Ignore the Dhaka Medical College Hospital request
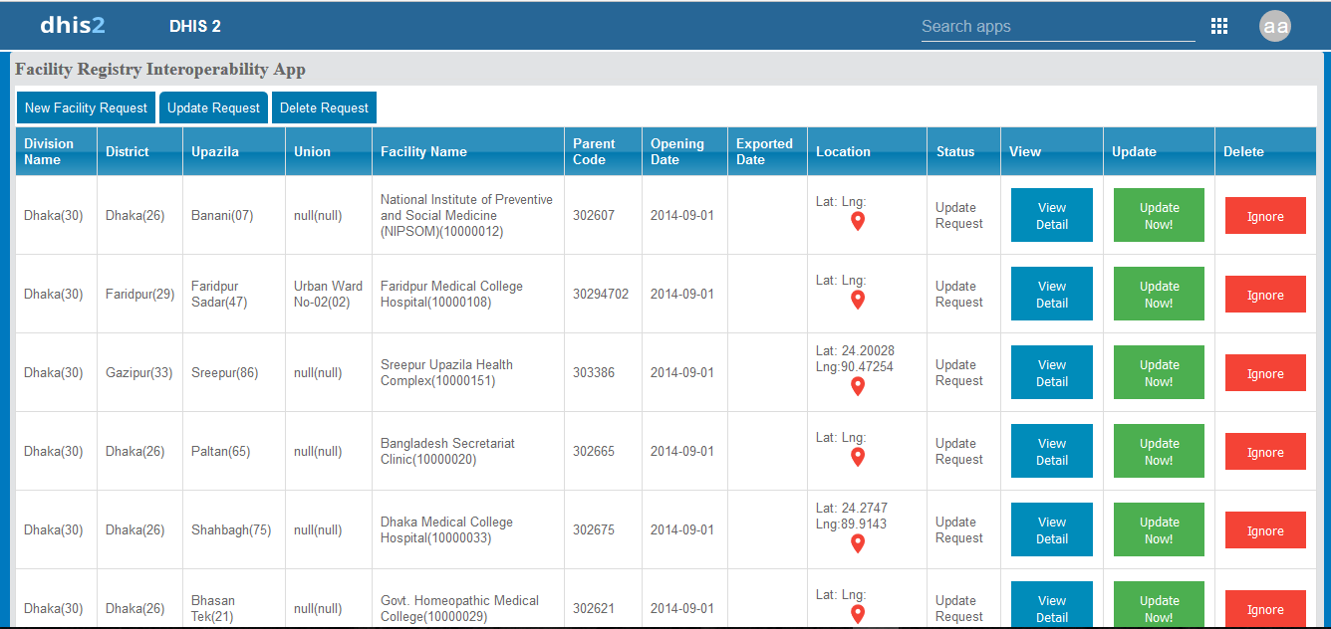Viewport: 1331px width, 629px height. pos(1265,531)
